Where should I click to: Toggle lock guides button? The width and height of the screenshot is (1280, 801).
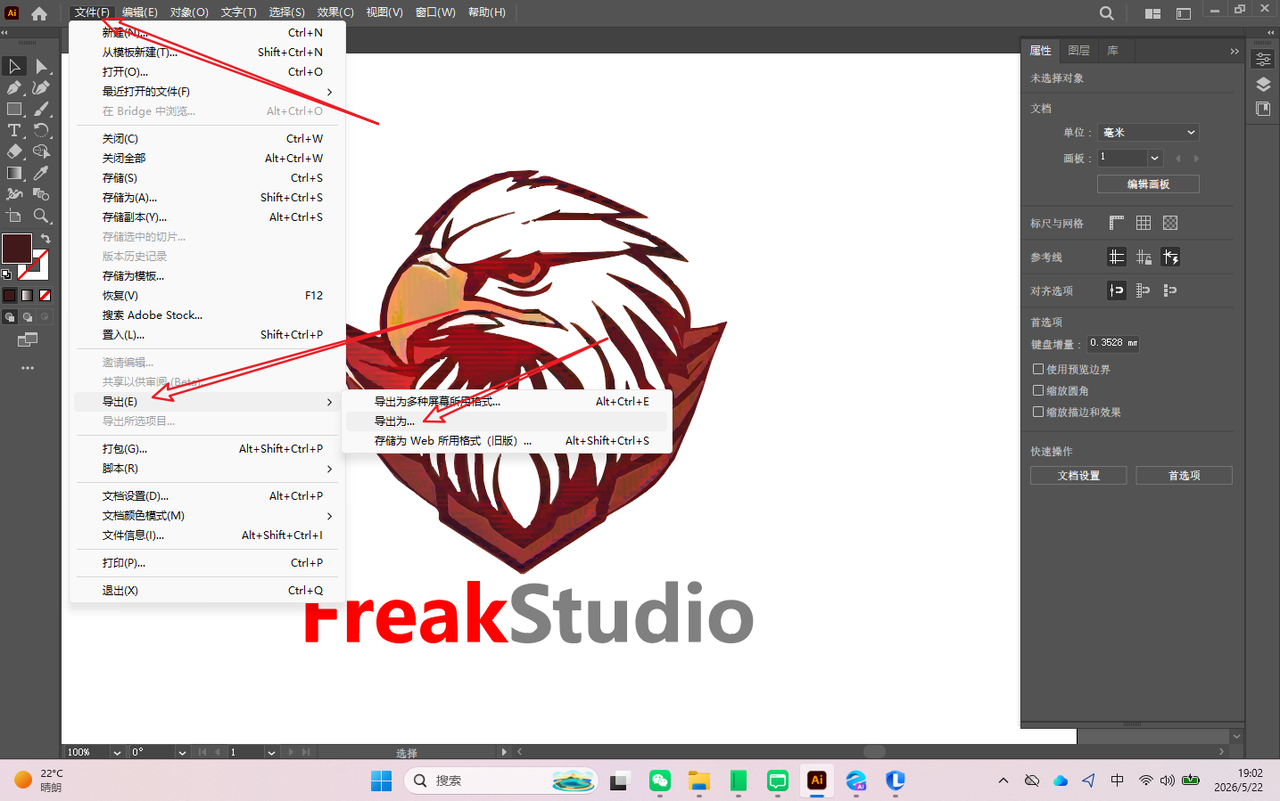[x=1143, y=257]
